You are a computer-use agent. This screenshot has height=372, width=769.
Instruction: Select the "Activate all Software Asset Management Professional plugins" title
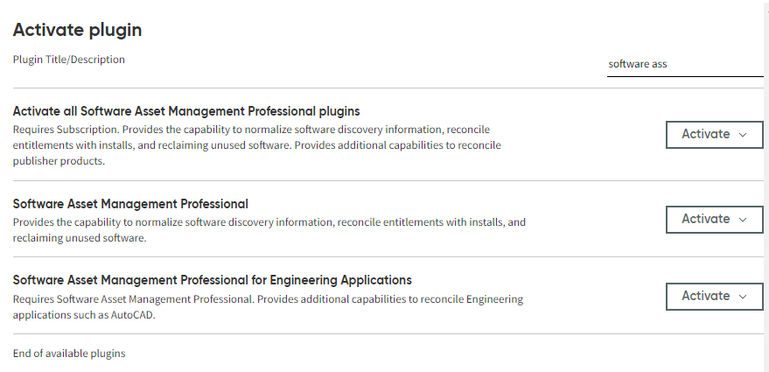click(x=186, y=111)
